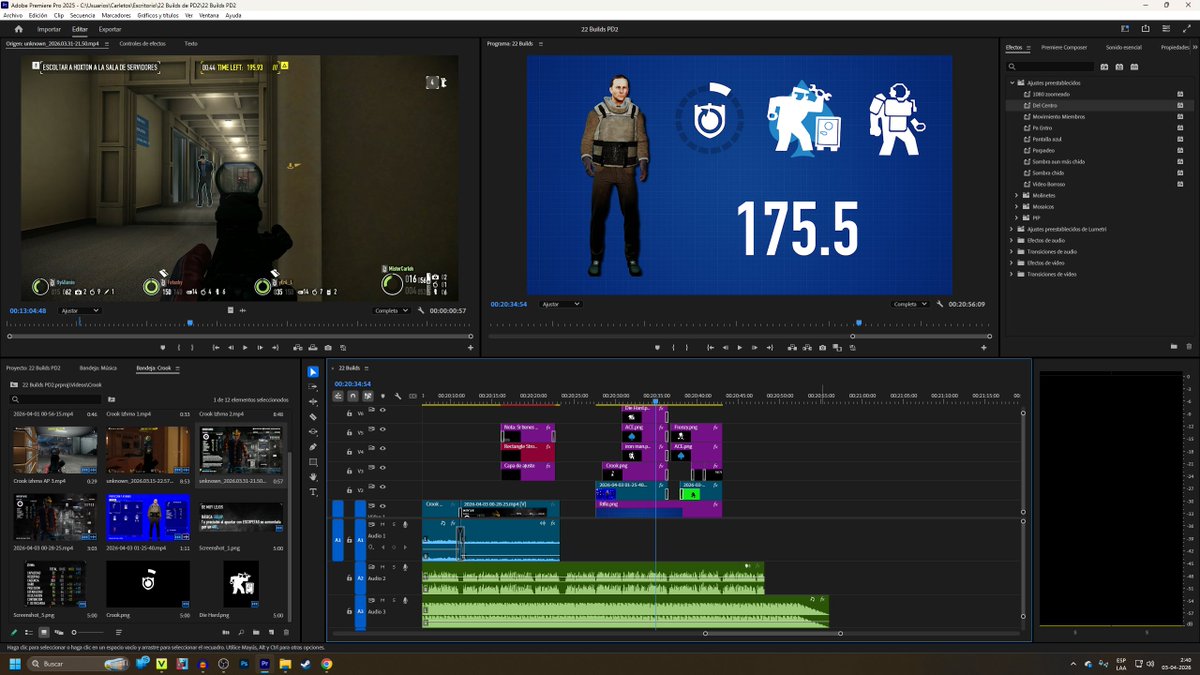Toggle insert sequences as nests option

click(338, 396)
